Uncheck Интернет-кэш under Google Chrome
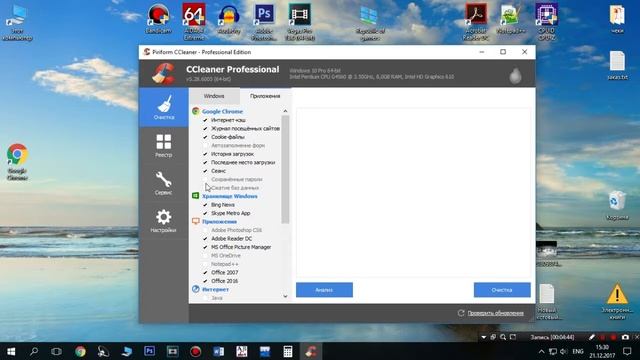 pos(205,120)
